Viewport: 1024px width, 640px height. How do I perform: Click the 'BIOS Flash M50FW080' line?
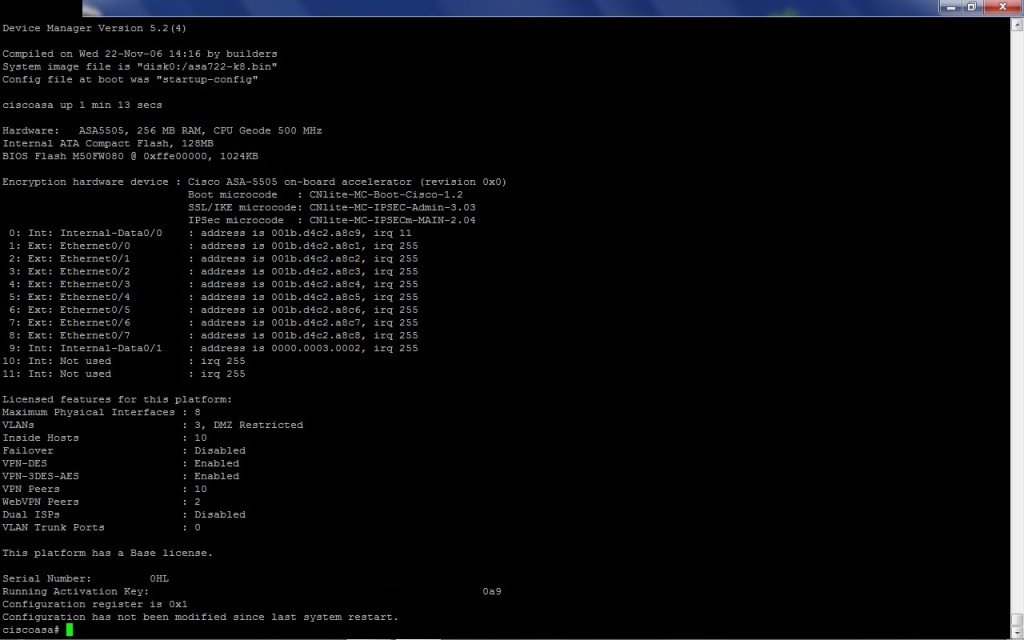click(x=130, y=156)
